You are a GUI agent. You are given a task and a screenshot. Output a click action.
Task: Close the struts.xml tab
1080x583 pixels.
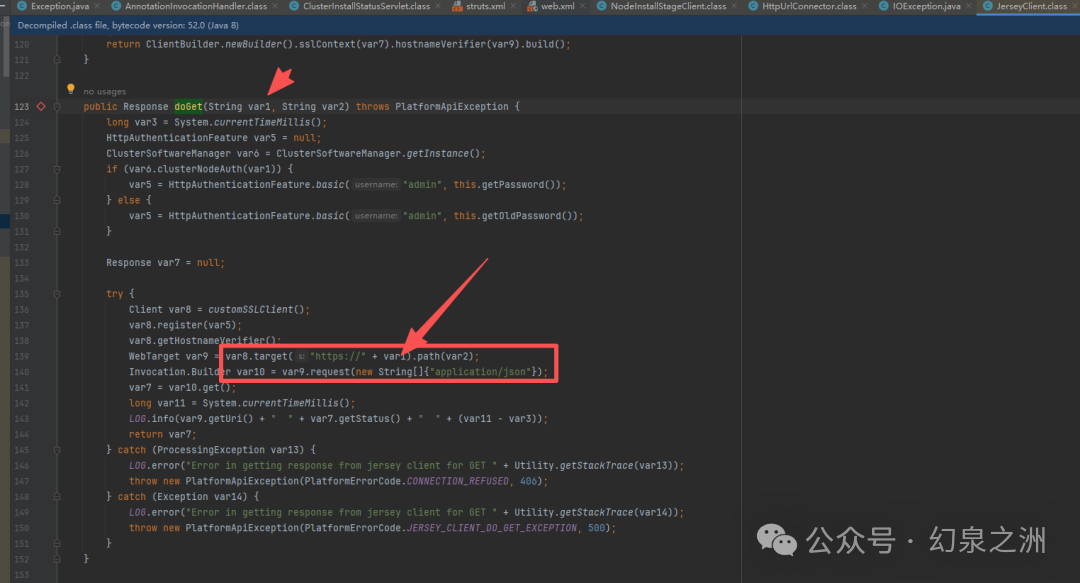513,6
